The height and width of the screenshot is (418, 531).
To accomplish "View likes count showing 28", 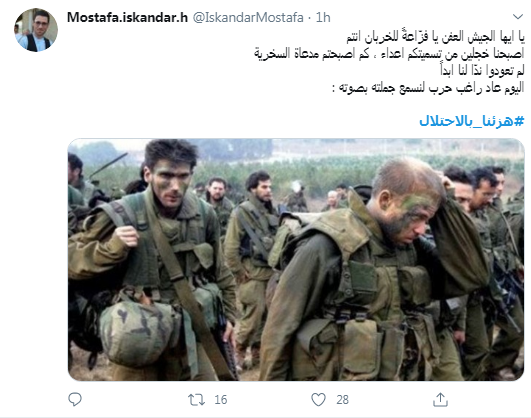I will coord(342,400).
